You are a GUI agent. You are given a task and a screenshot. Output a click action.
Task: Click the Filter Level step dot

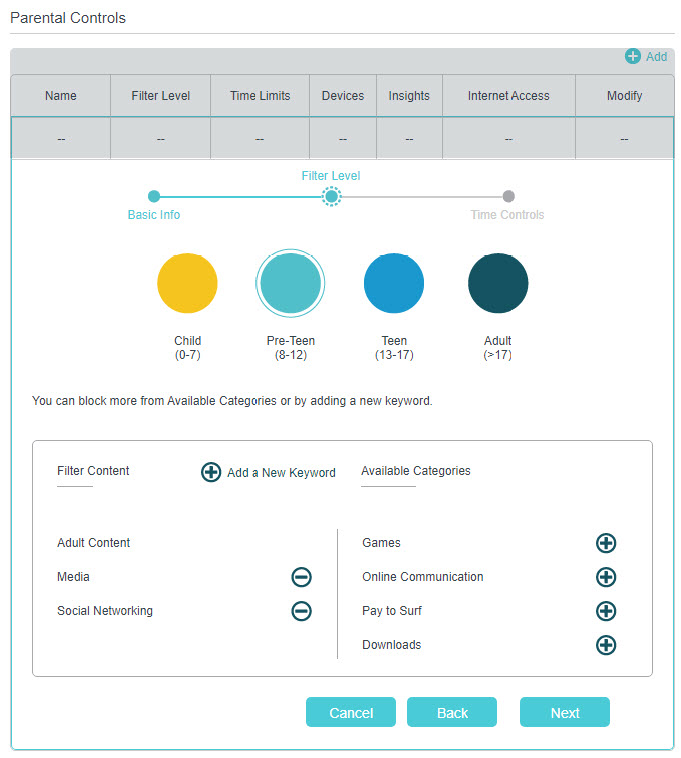(332, 196)
